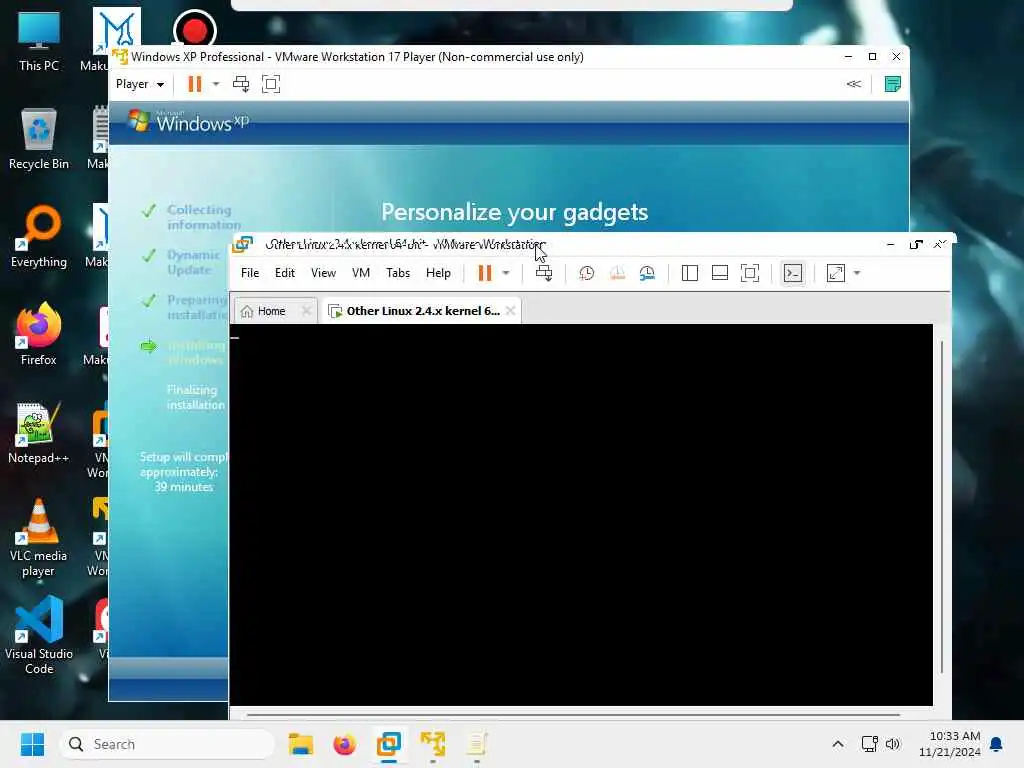
Task: Open network status in system tray
Action: tap(869, 744)
